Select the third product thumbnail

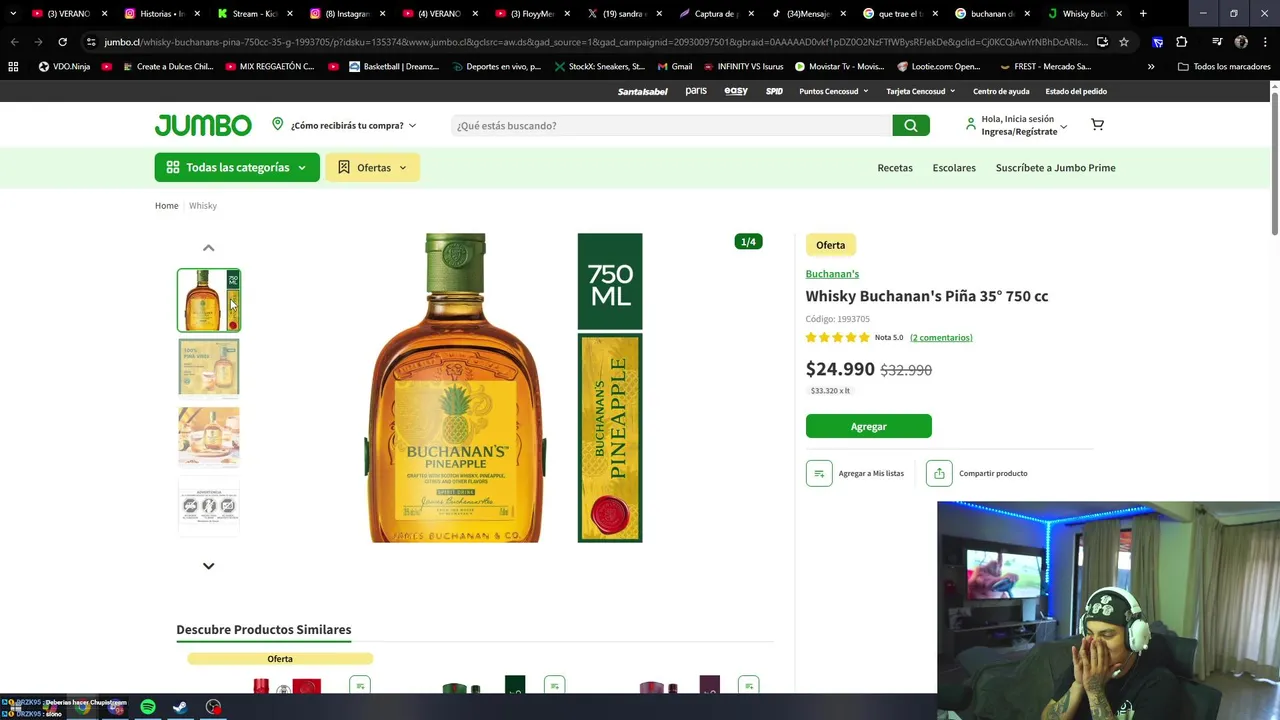[x=209, y=436]
